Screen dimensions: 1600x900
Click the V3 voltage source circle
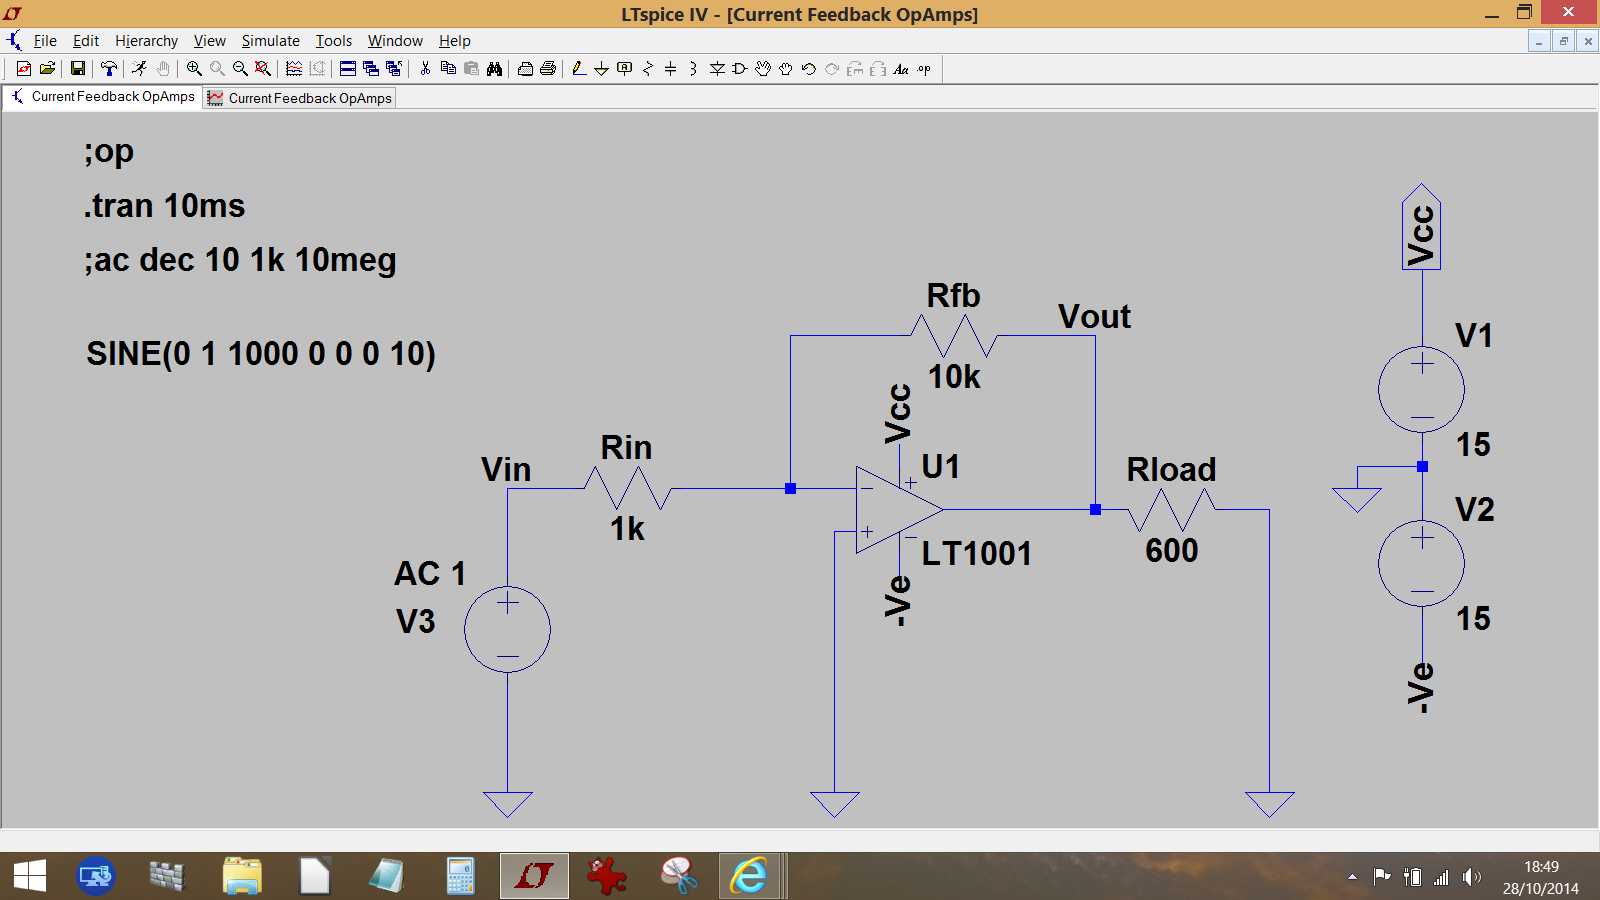pyautogui.click(x=507, y=629)
